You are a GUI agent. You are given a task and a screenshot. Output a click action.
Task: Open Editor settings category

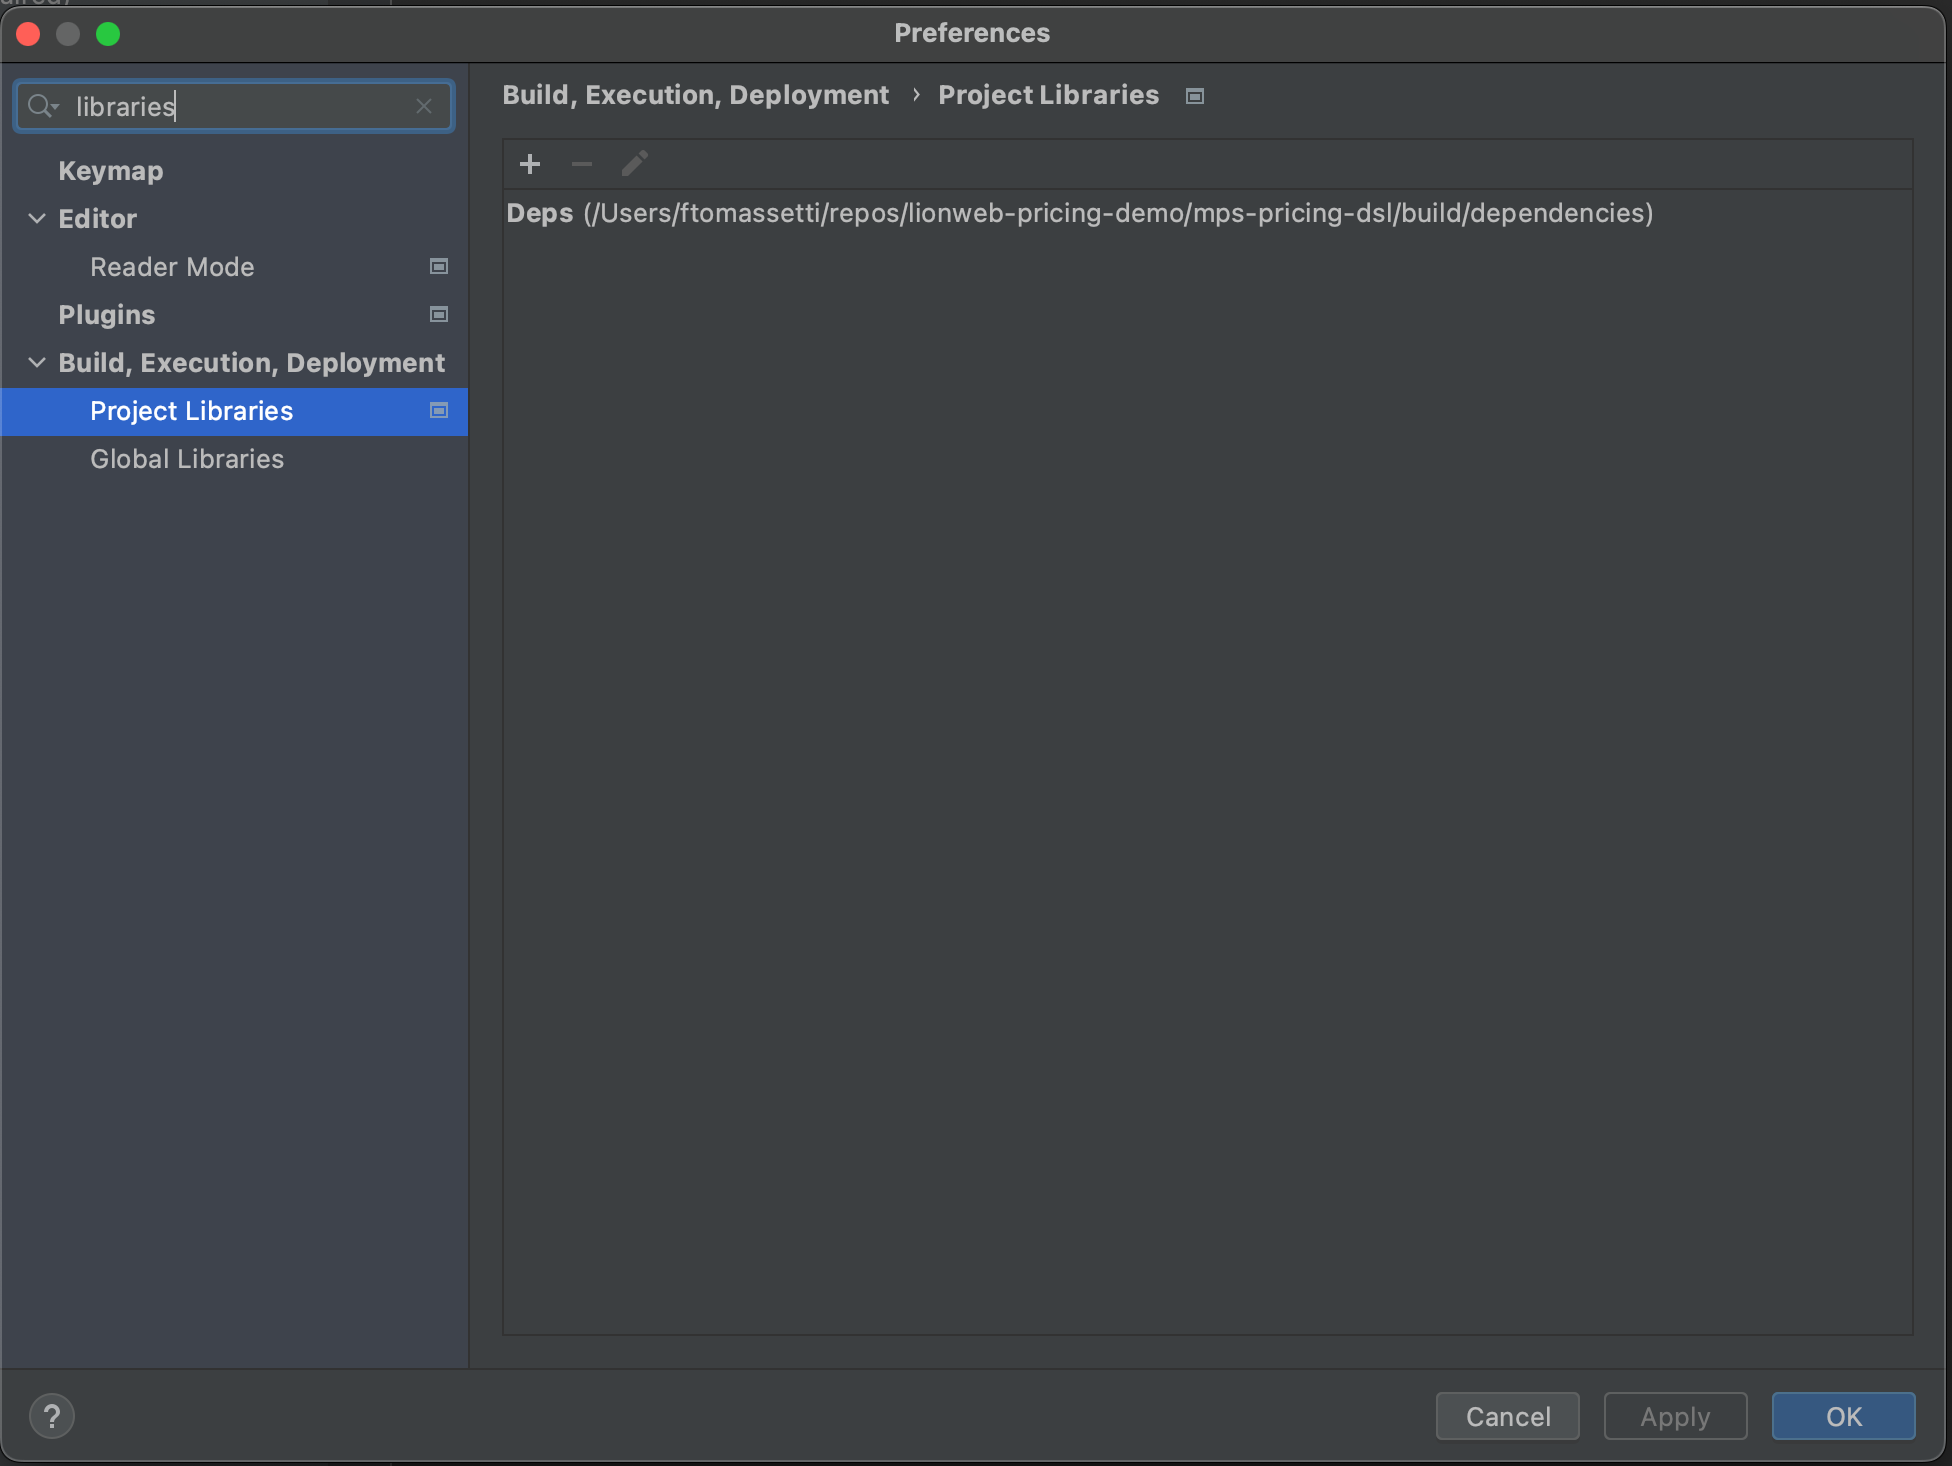click(98, 219)
